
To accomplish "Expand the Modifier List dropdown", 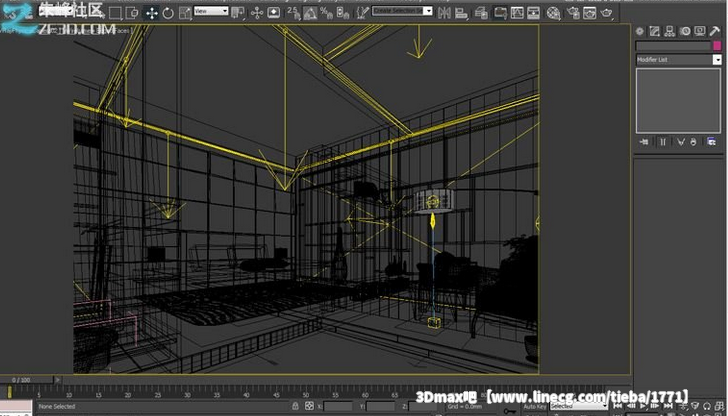I will coord(678,60).
